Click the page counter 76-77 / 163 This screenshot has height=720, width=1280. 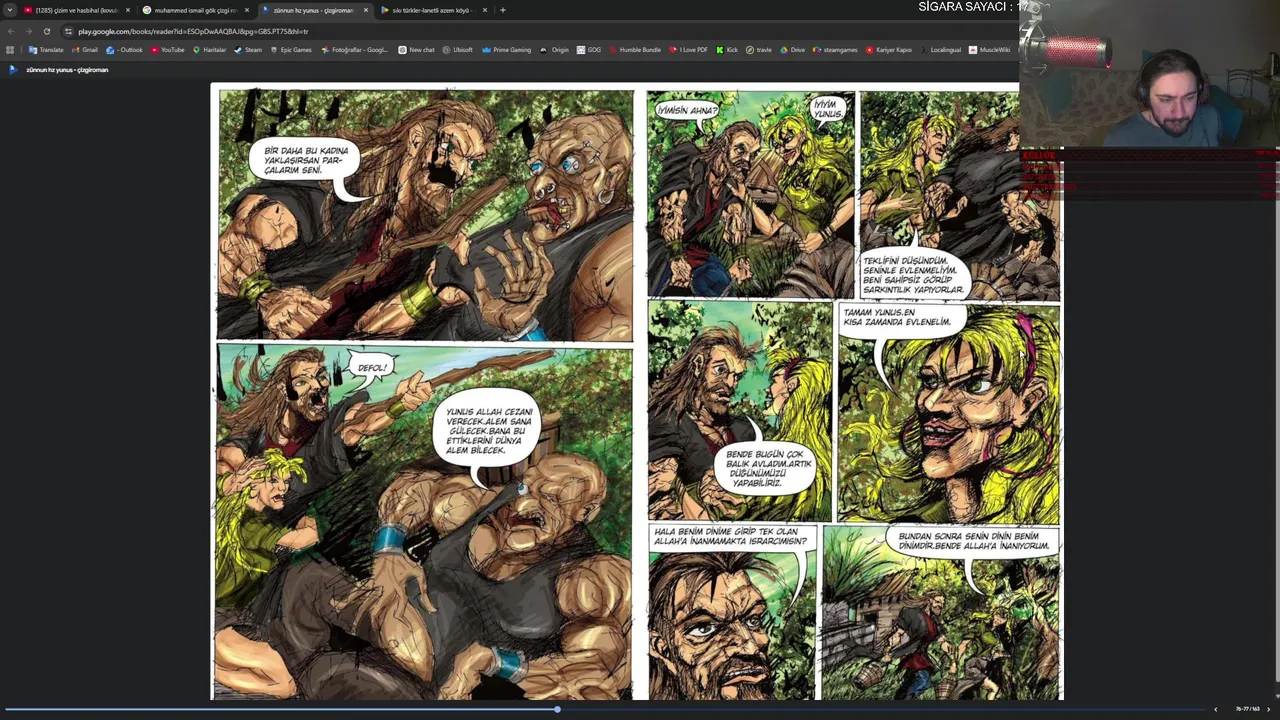pyautogui.click(x=1246, y=709)
